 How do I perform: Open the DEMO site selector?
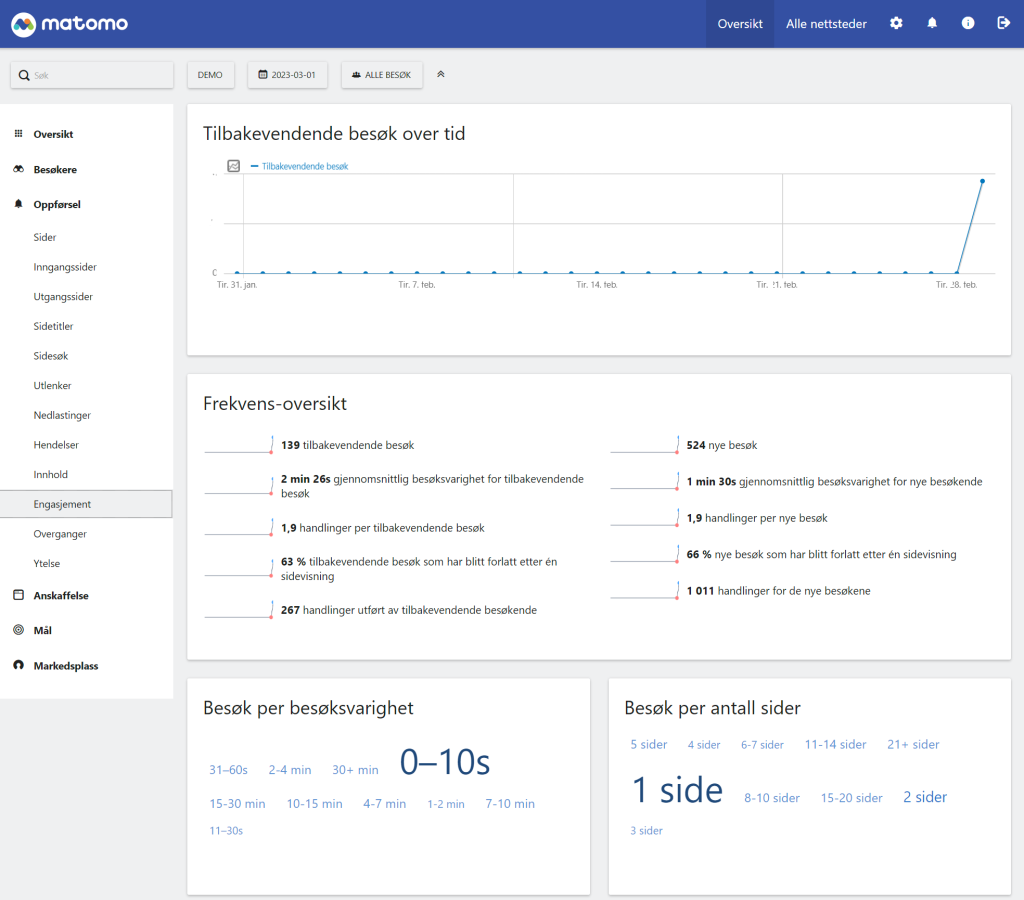[x=210, y=75]
